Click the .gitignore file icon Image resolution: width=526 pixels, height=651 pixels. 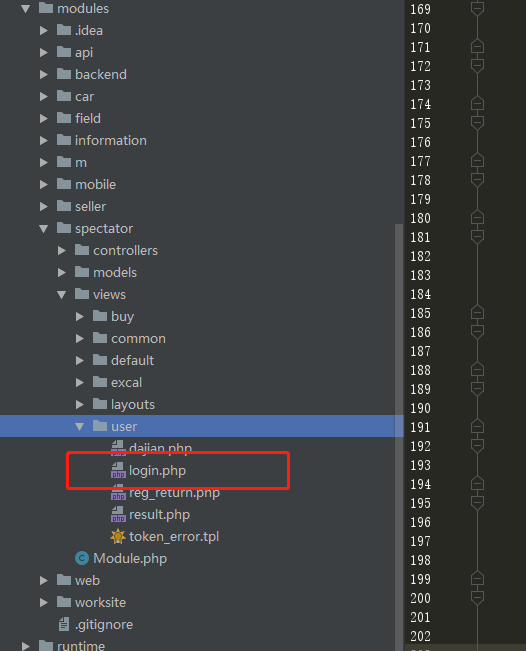point(64,624)
